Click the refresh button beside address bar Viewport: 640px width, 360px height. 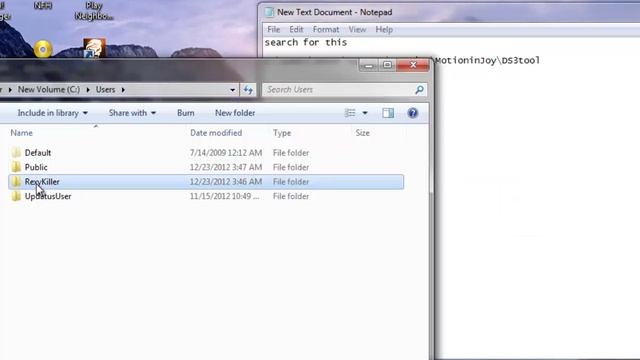[x=248, y=90]
